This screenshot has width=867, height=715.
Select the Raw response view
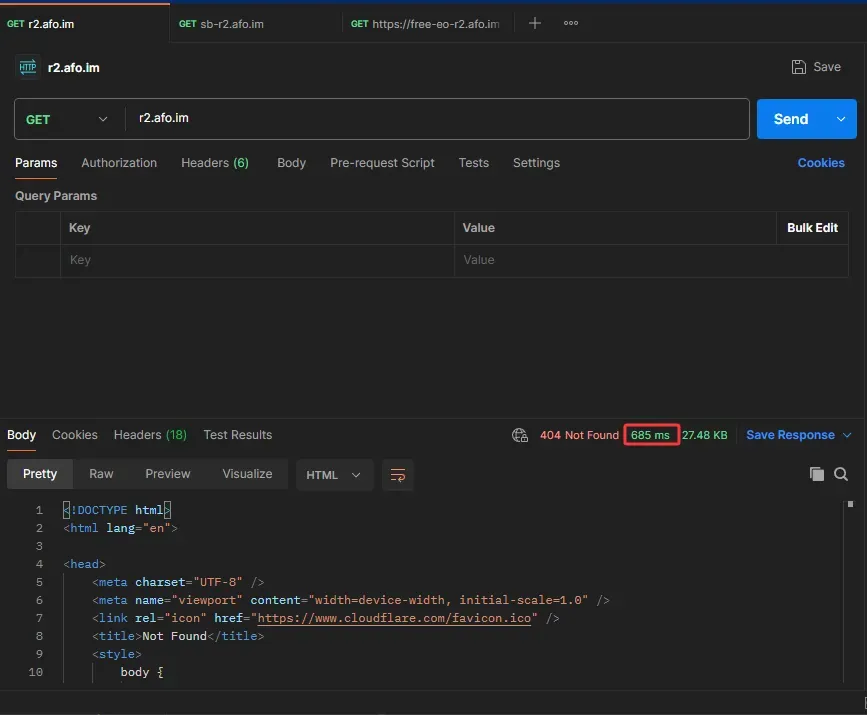pyautogui.click(x=101, y=474)
